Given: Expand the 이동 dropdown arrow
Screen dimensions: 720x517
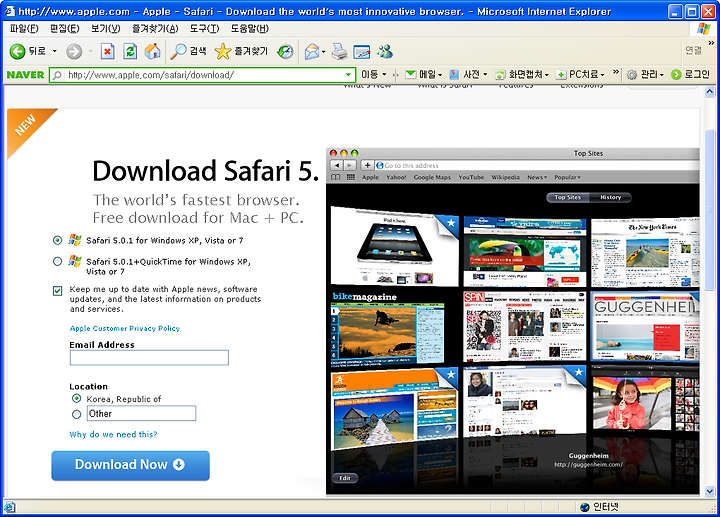Looking at the screenshot, I should coord(384,74).
